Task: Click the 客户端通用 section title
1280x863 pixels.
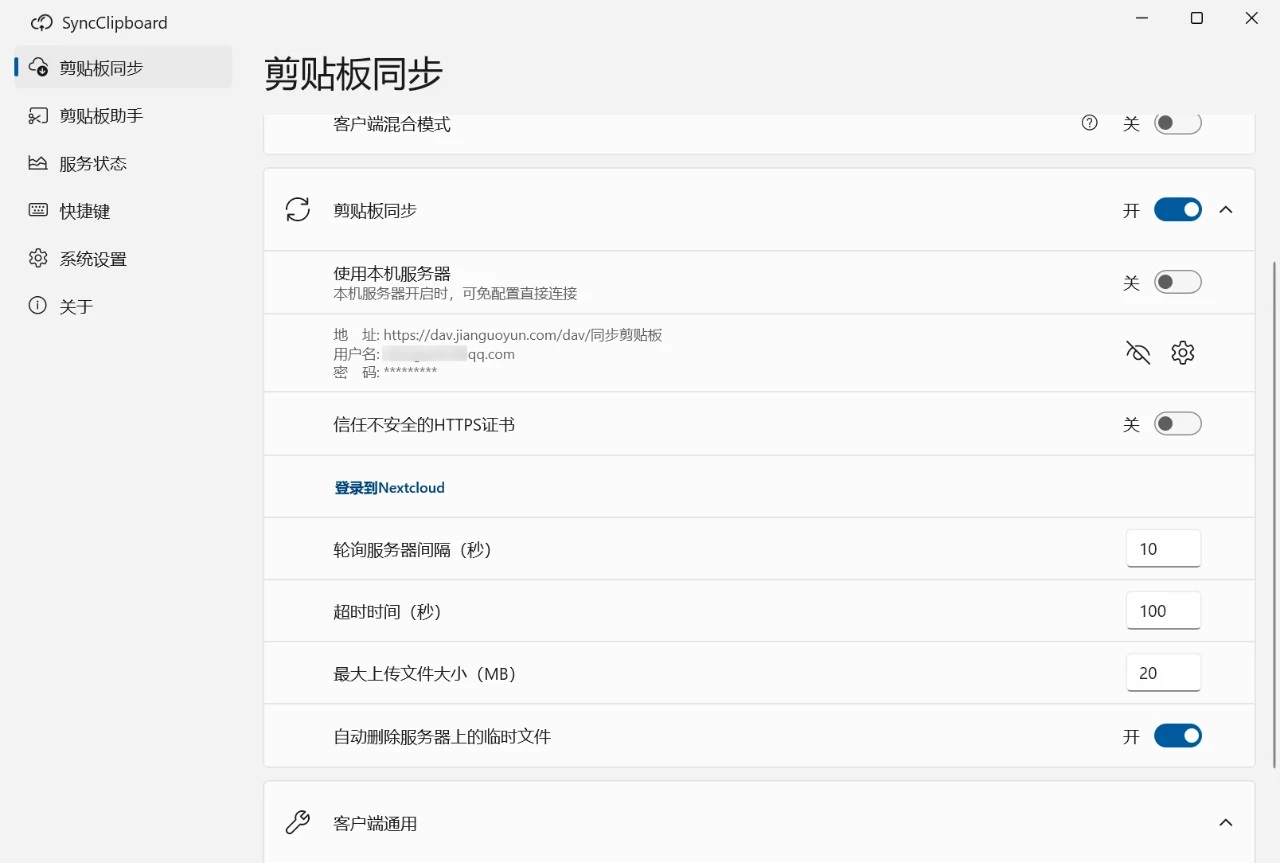Action: click(x=375, y=824)
